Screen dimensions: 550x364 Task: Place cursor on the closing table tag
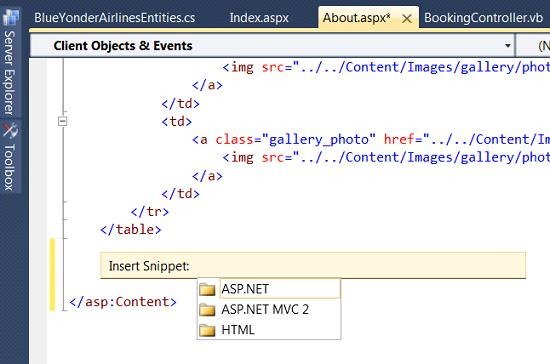[x=130, y=230]
